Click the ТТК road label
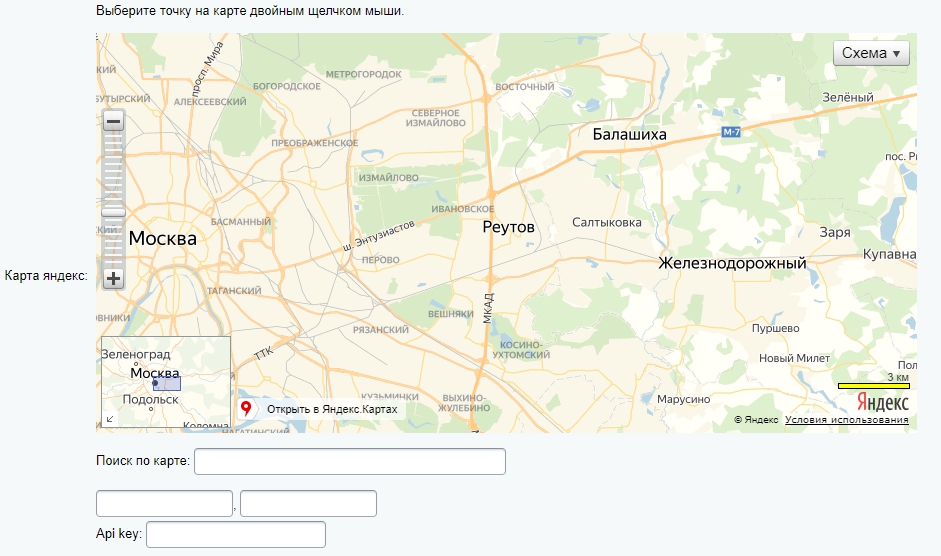Image resolution: width=941 pixels, height=556 pixels. [x=263, y=352]
